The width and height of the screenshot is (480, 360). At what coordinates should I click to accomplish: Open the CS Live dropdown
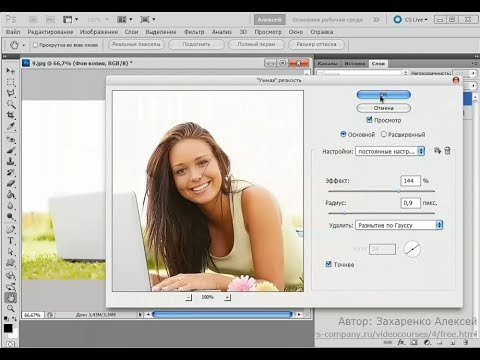click(411, 20)
